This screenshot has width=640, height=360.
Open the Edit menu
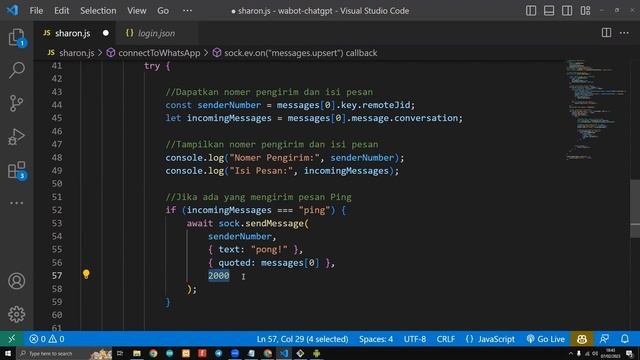pos(62,11)
